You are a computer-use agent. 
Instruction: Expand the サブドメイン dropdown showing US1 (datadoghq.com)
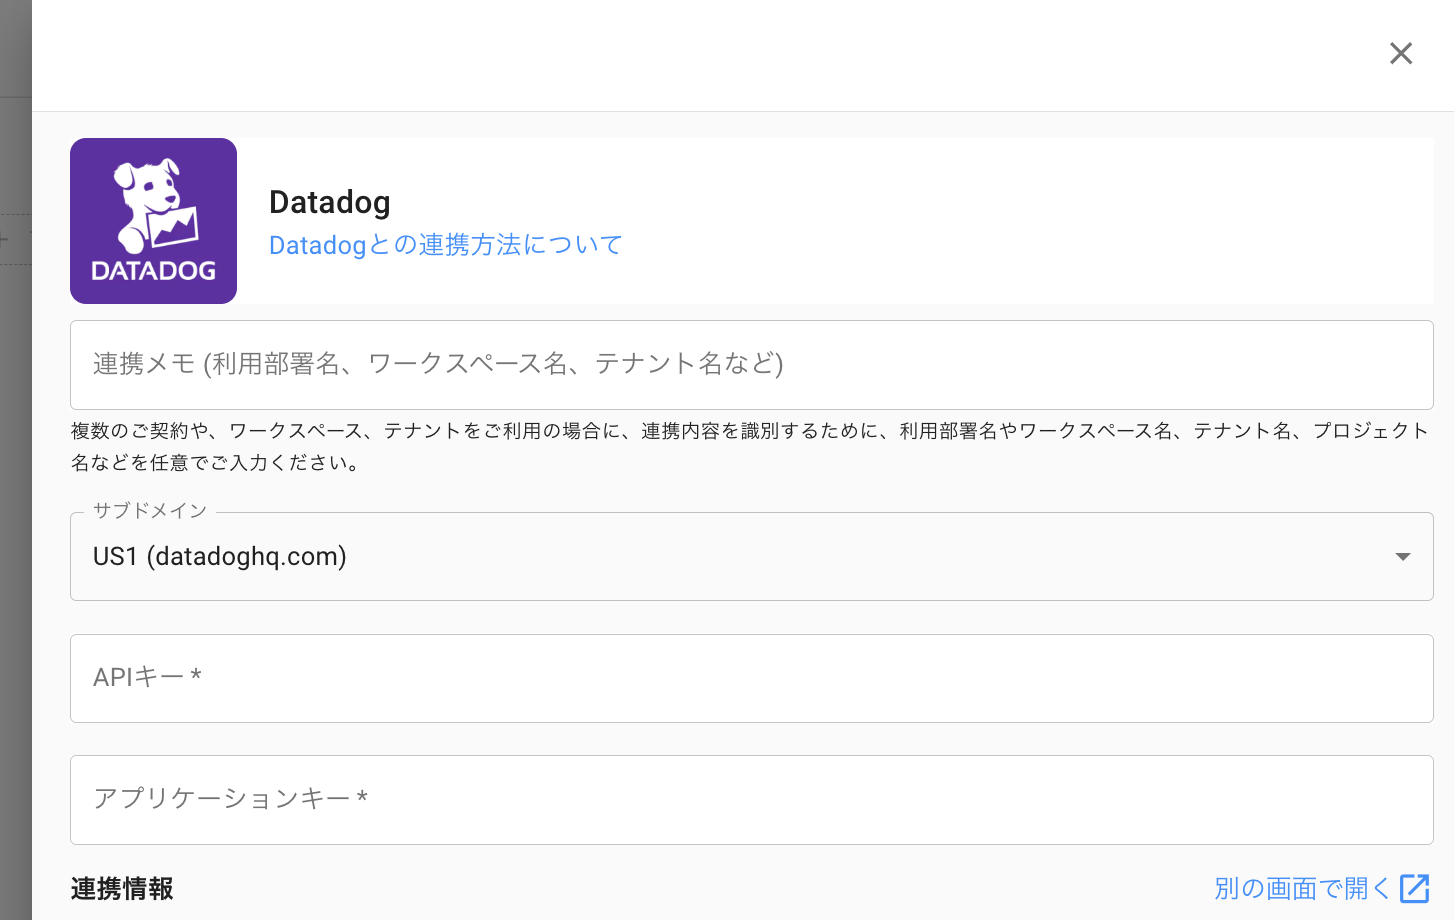coord(750,557)
